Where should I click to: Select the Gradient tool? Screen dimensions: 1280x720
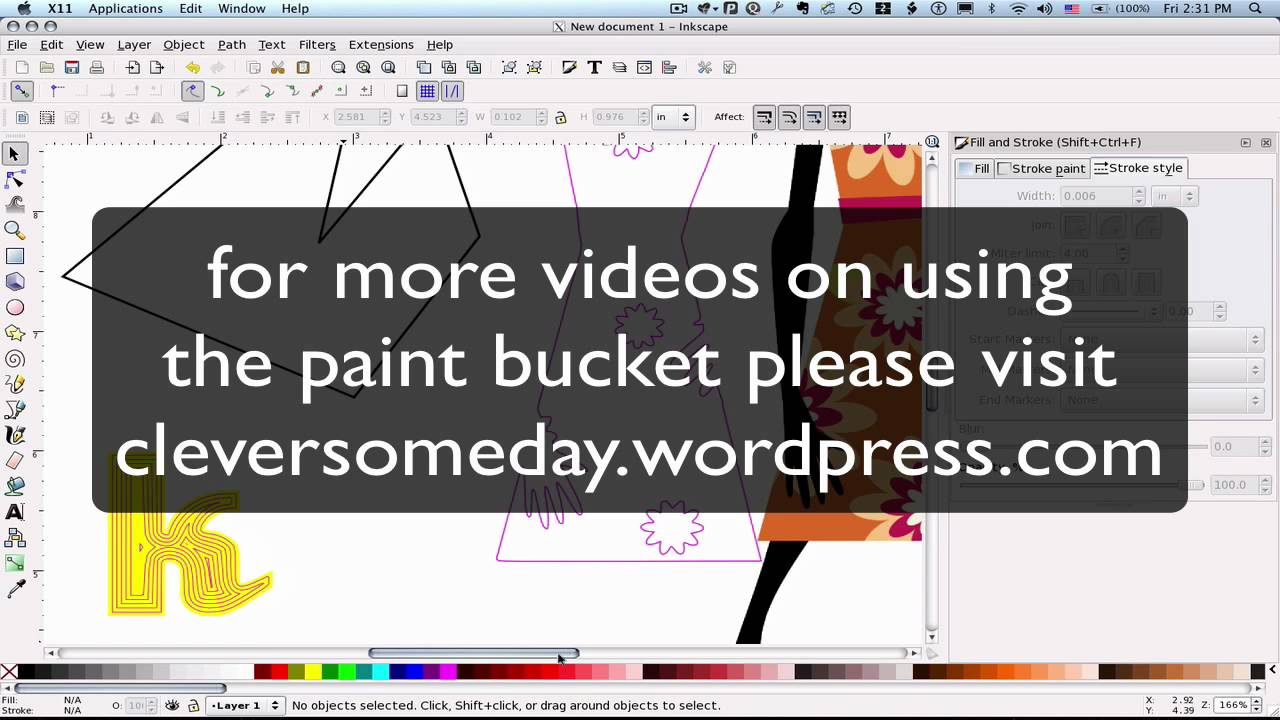[14, 564]
